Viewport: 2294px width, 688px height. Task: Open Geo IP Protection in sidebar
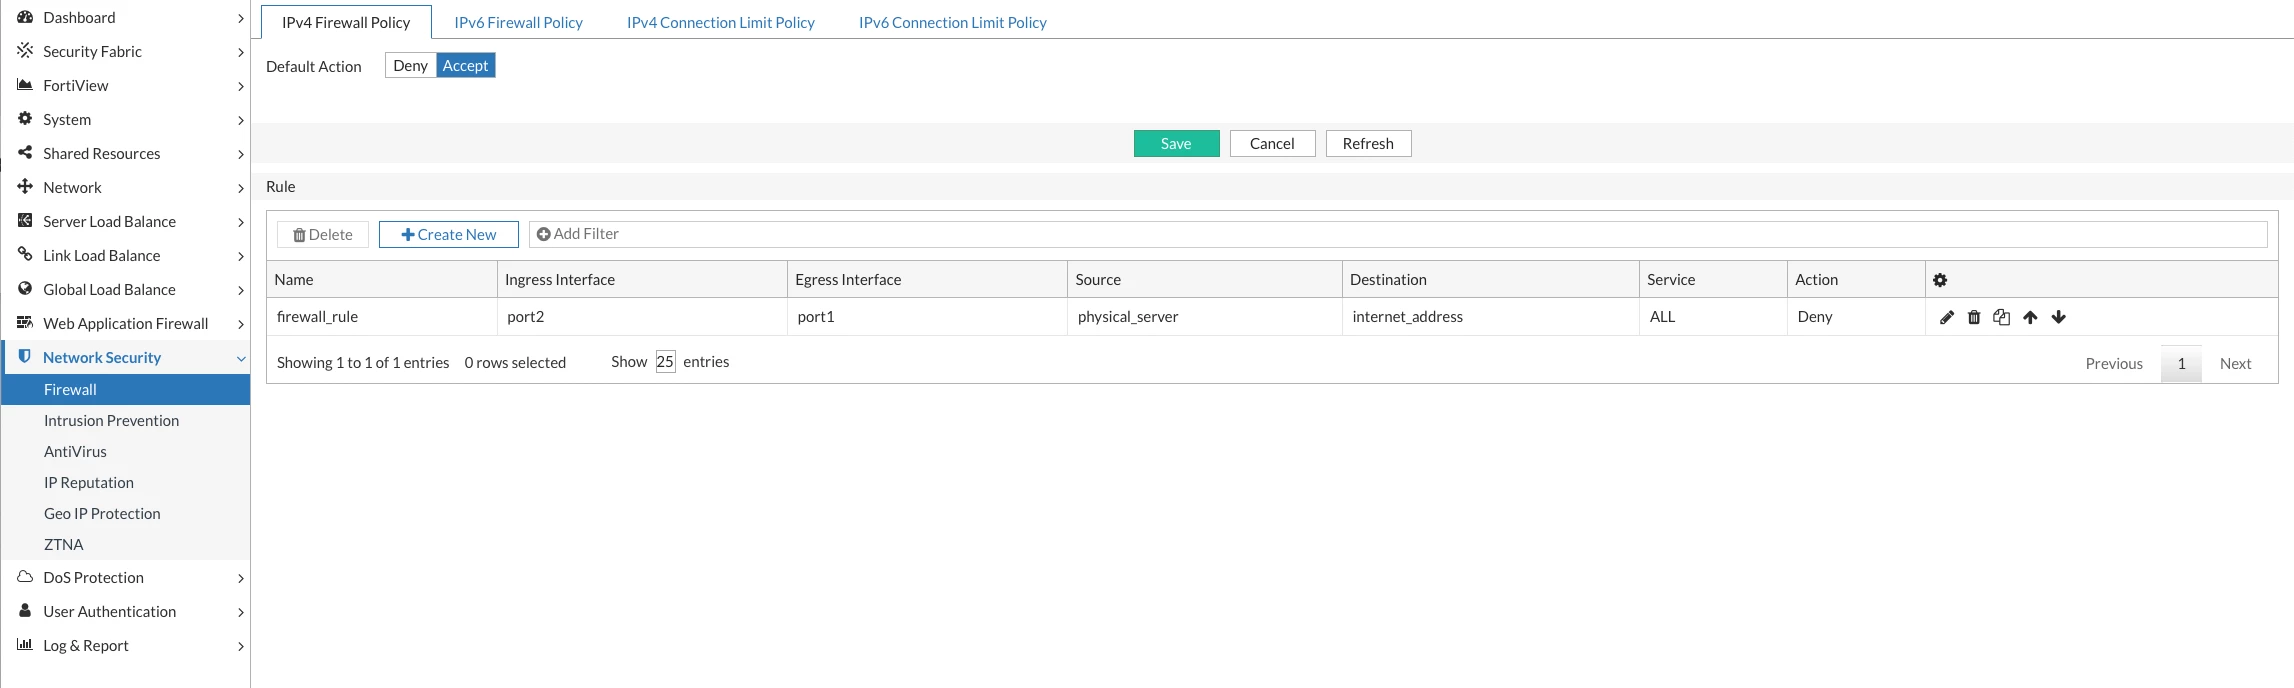click(126, 513)
